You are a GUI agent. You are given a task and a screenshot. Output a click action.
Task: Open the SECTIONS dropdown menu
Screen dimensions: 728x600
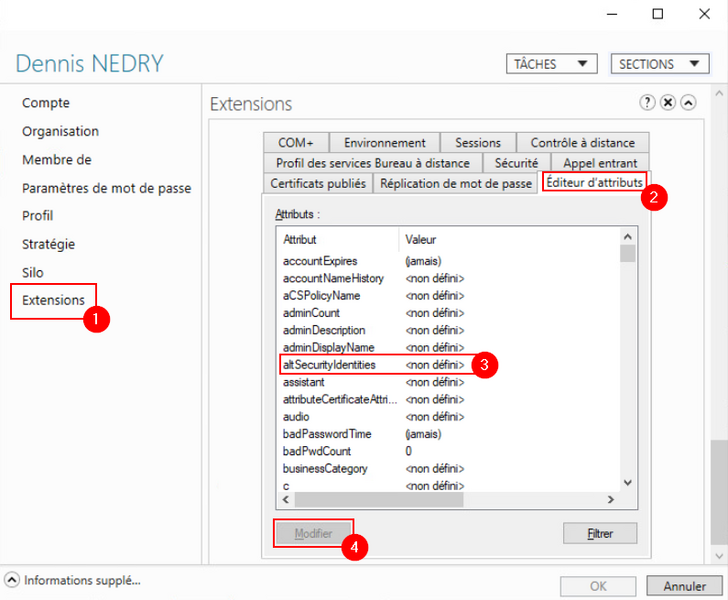click(659, 64)
